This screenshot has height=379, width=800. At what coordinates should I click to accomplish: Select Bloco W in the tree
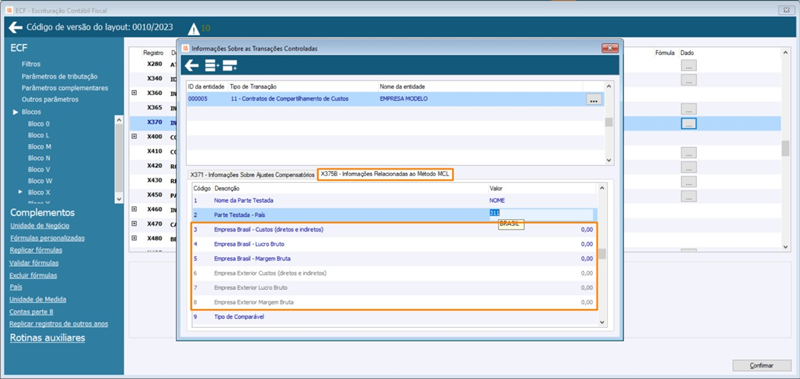(x=40, y=181)
